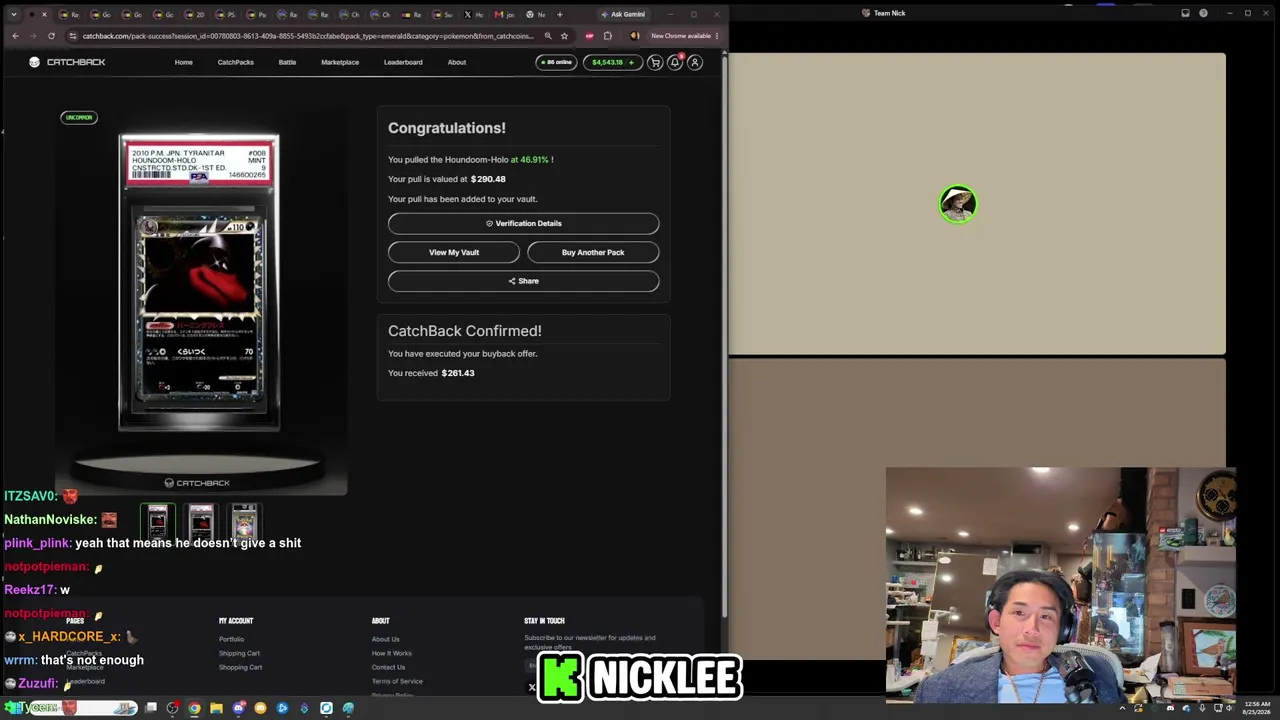
Task: Click the Buy Another Pack button
Action: point(593,252)
